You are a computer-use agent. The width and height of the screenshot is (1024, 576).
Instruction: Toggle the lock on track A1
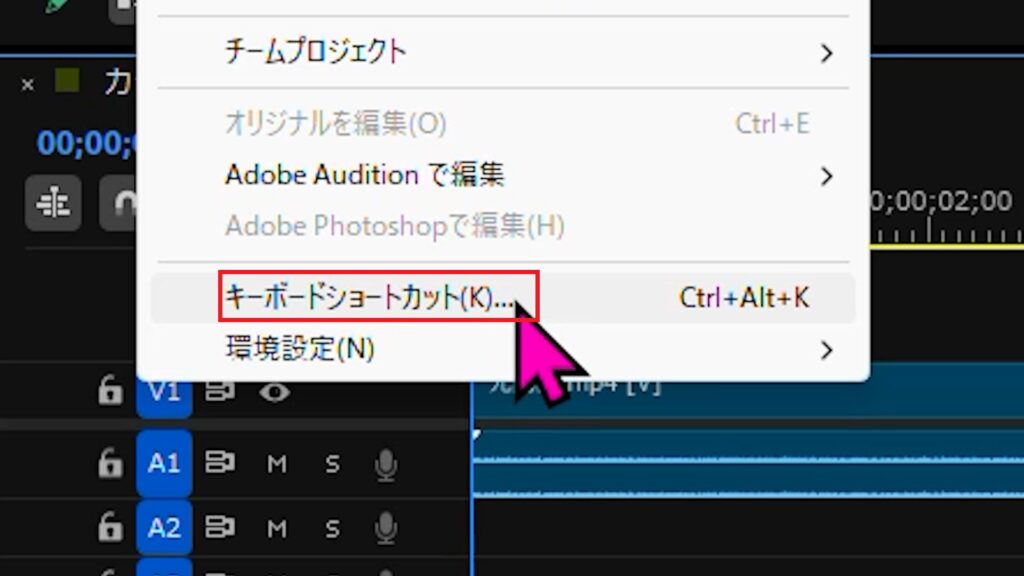pyautogui.click(x=109, y=463)
